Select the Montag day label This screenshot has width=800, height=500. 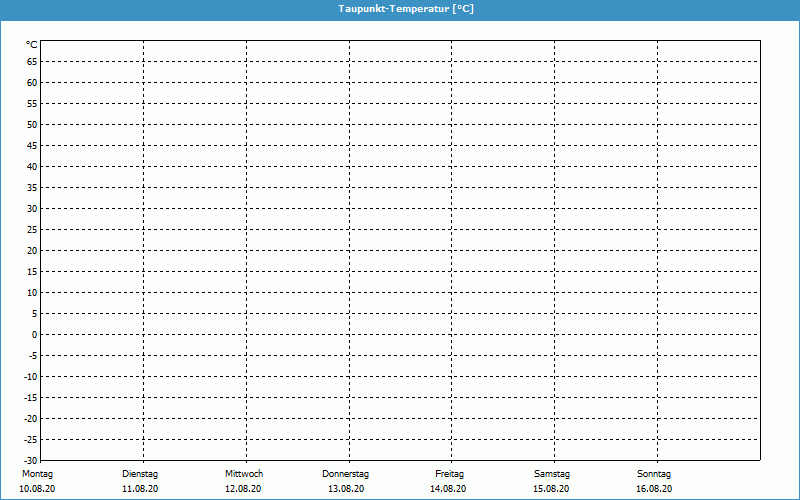point(37,473)
